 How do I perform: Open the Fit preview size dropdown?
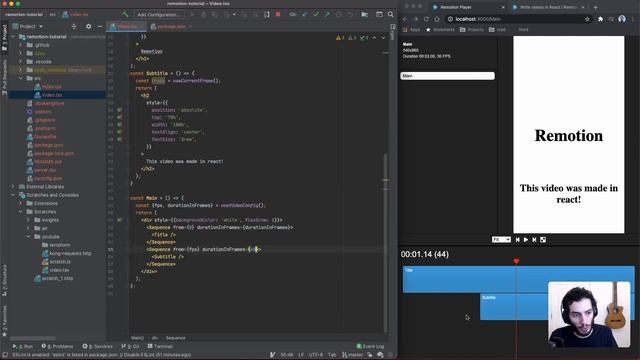[501, 240]
